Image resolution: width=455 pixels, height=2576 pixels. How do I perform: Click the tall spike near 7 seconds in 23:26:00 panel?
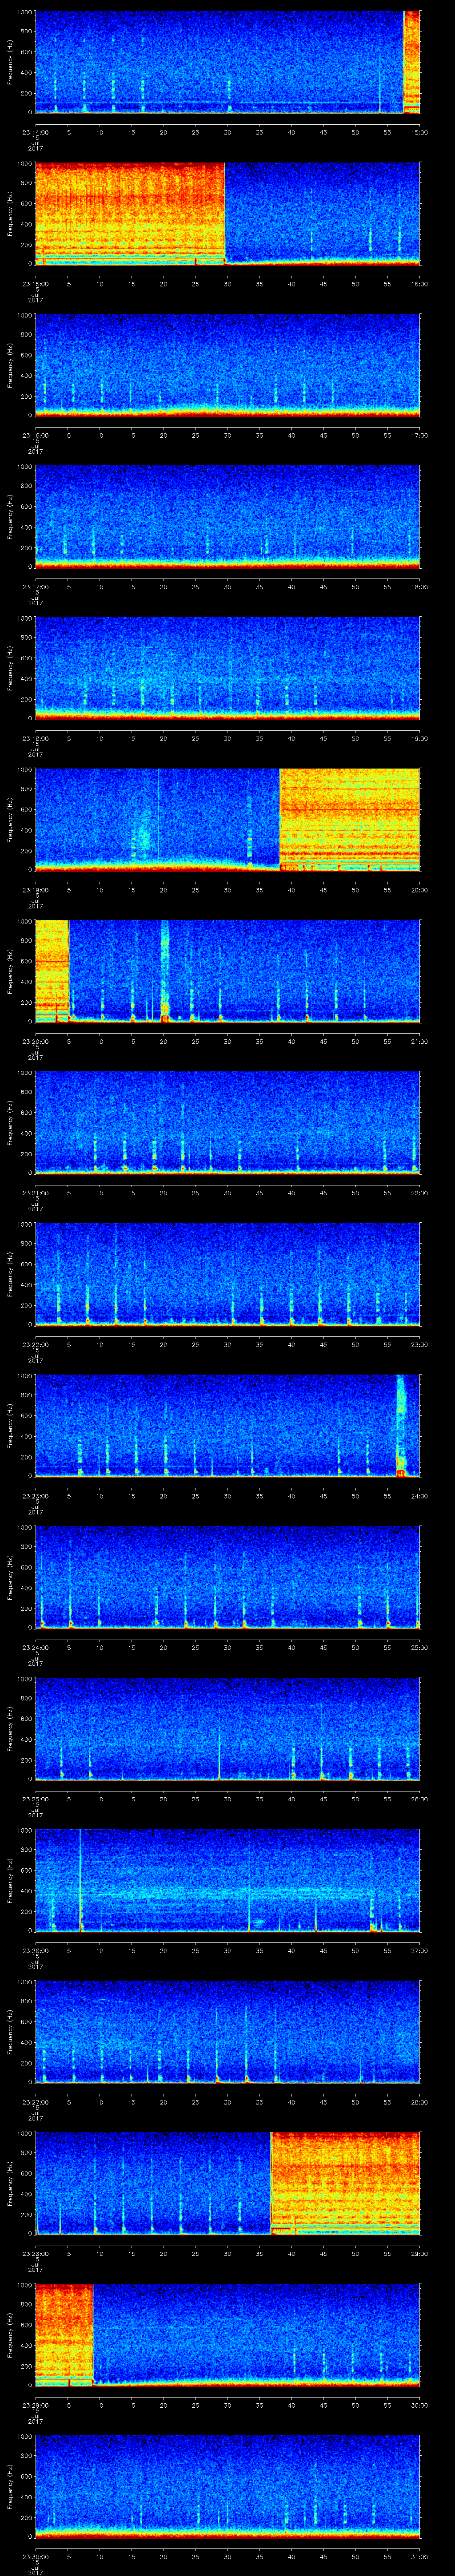(x=81, y=1880)
